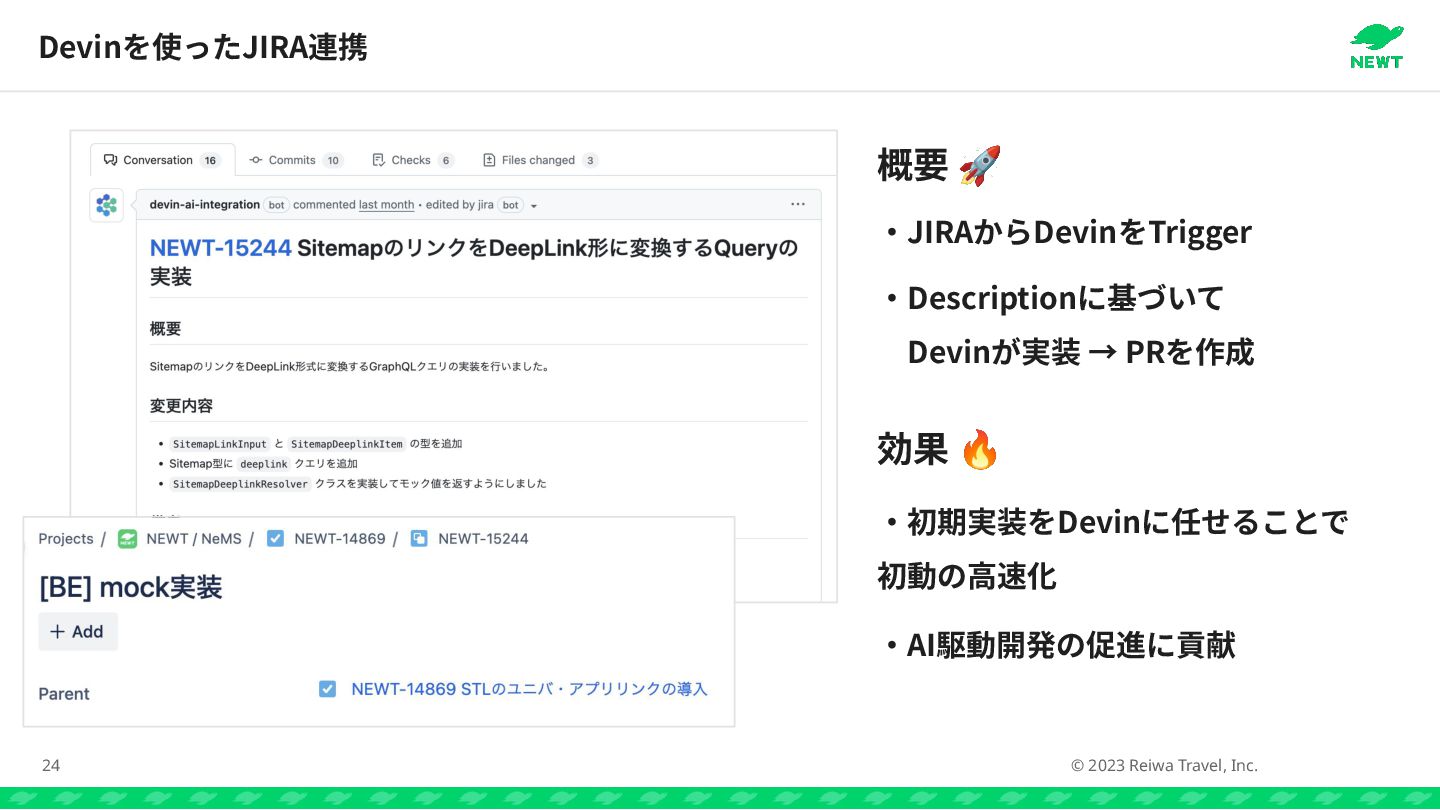Click the NEWT-14869 task checkbox icon in breadcrumb
The width and height of the screenshot is (1440, 810).
point(275,538)
